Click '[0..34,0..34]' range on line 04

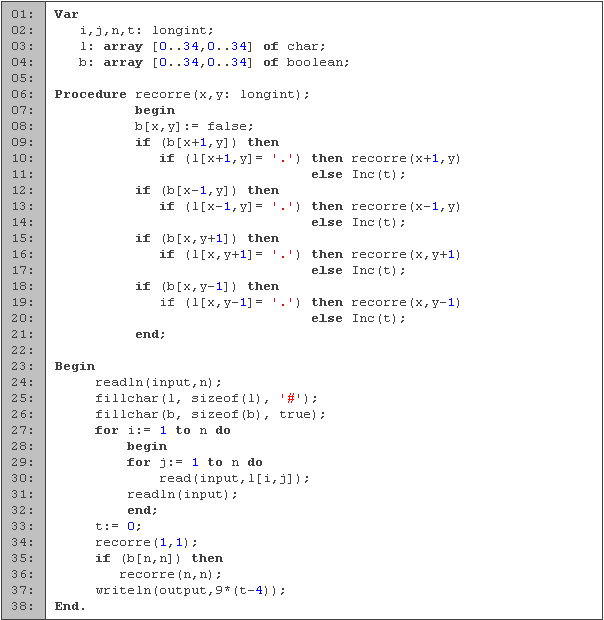pyautogui.click(x=202, y=62)
